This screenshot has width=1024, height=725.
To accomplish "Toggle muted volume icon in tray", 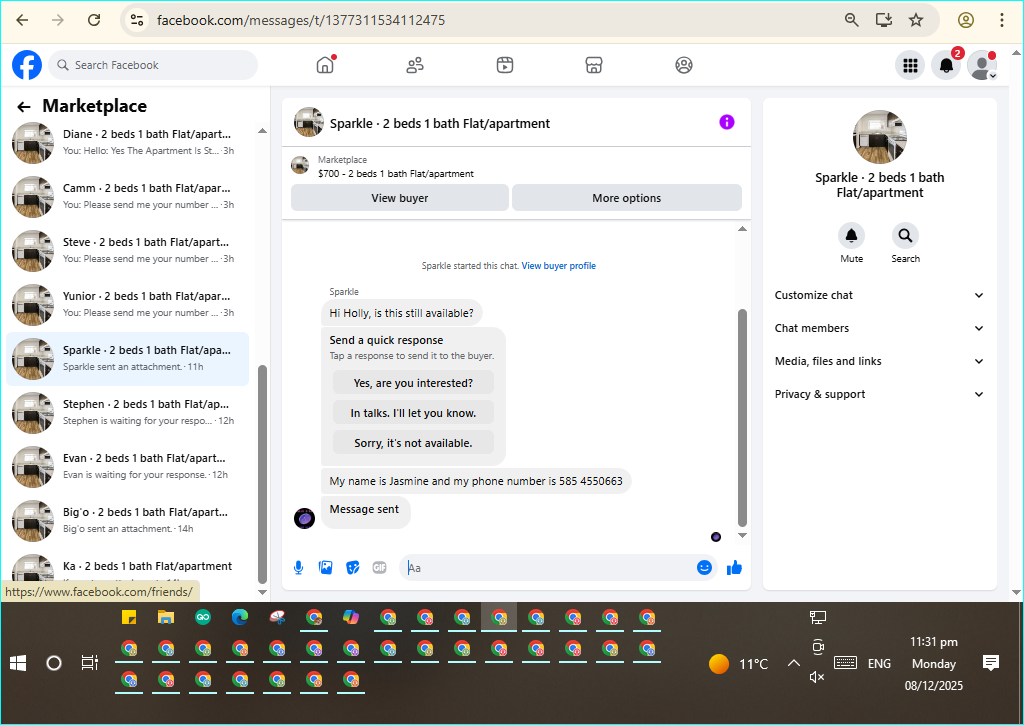I will point(817,677).
